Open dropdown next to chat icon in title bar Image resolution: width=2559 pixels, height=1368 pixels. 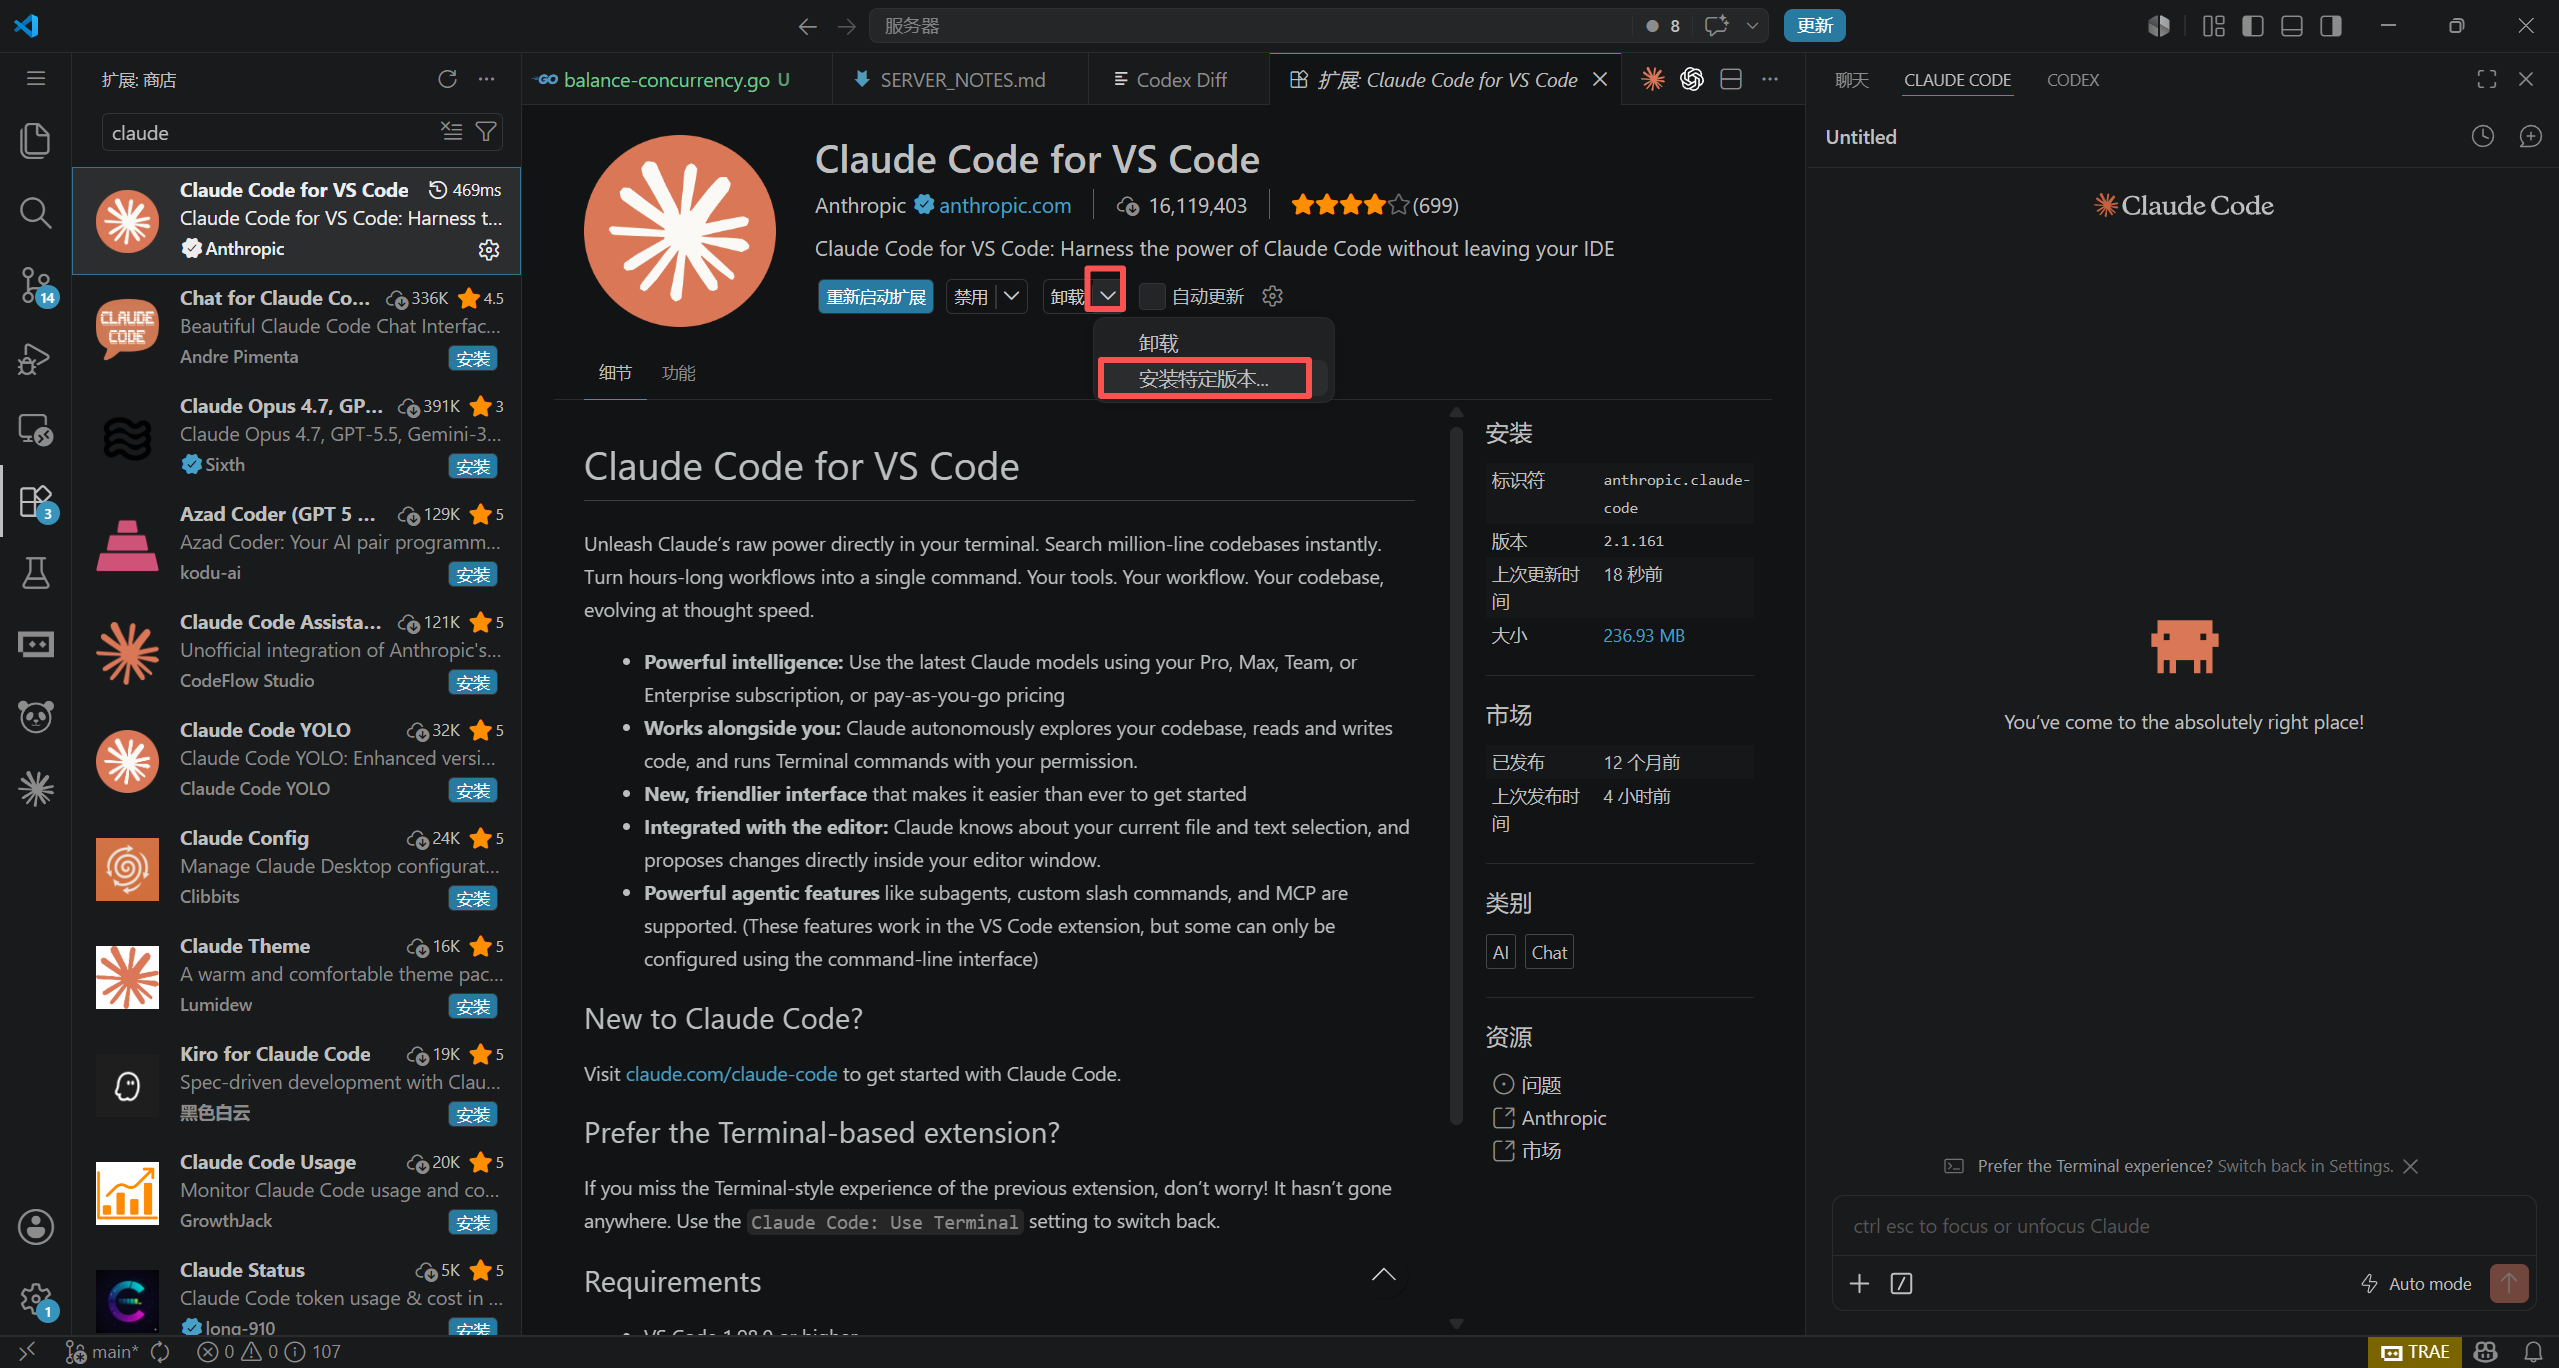click(1752, 26)
